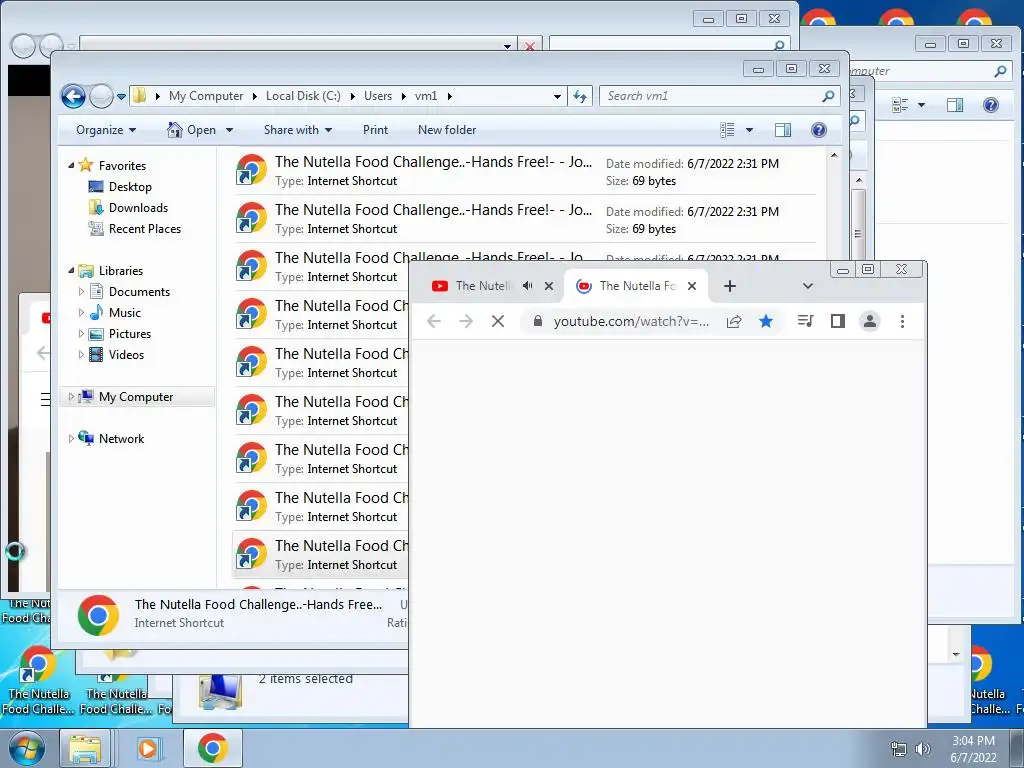
Task: Collapse the Libraries group
Action: 71,270
